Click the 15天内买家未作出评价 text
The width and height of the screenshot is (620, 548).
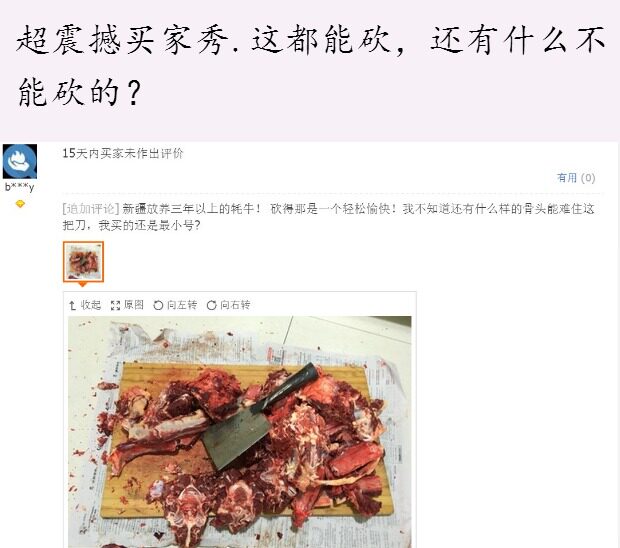click(x=123, y=153)
